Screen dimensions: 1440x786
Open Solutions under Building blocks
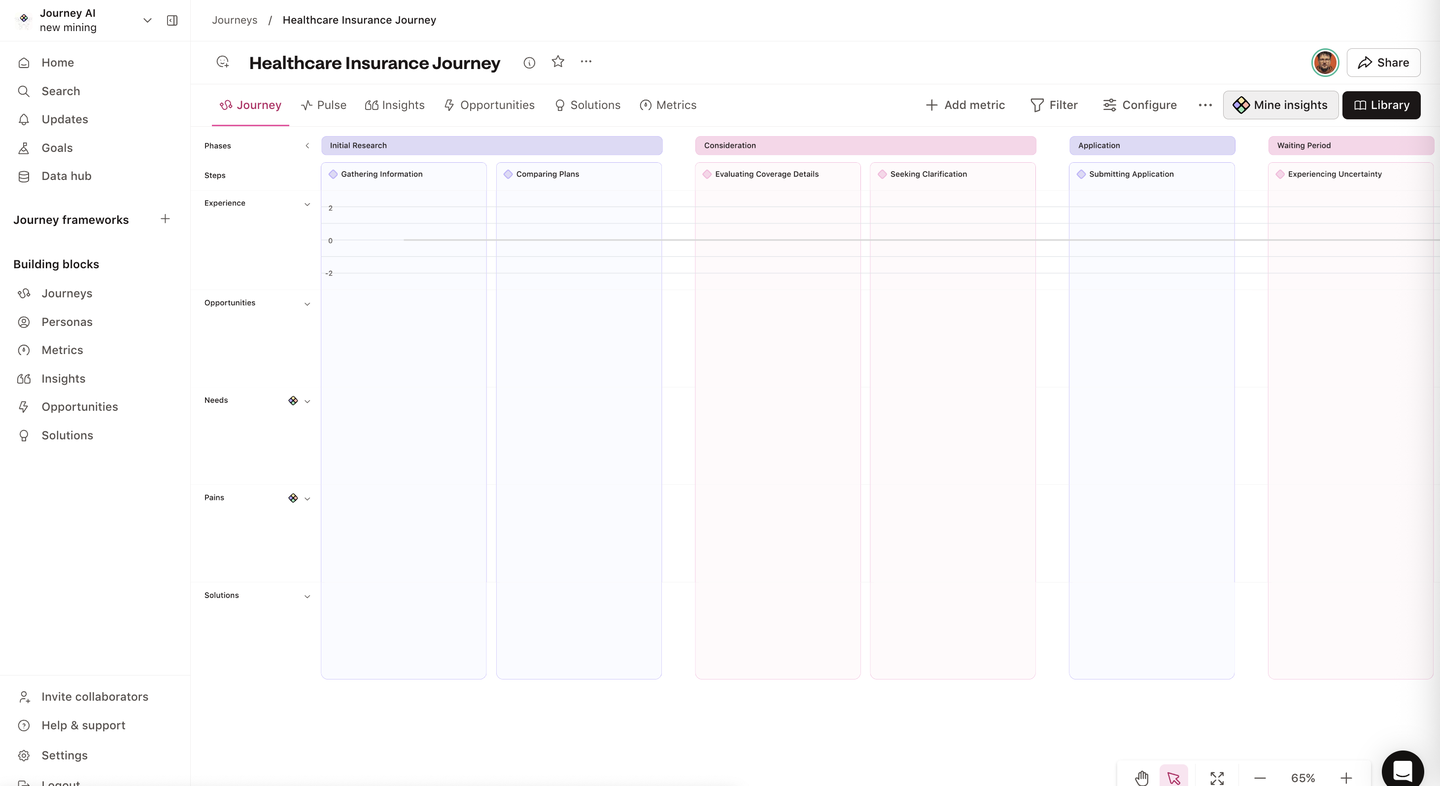(67, 435)
